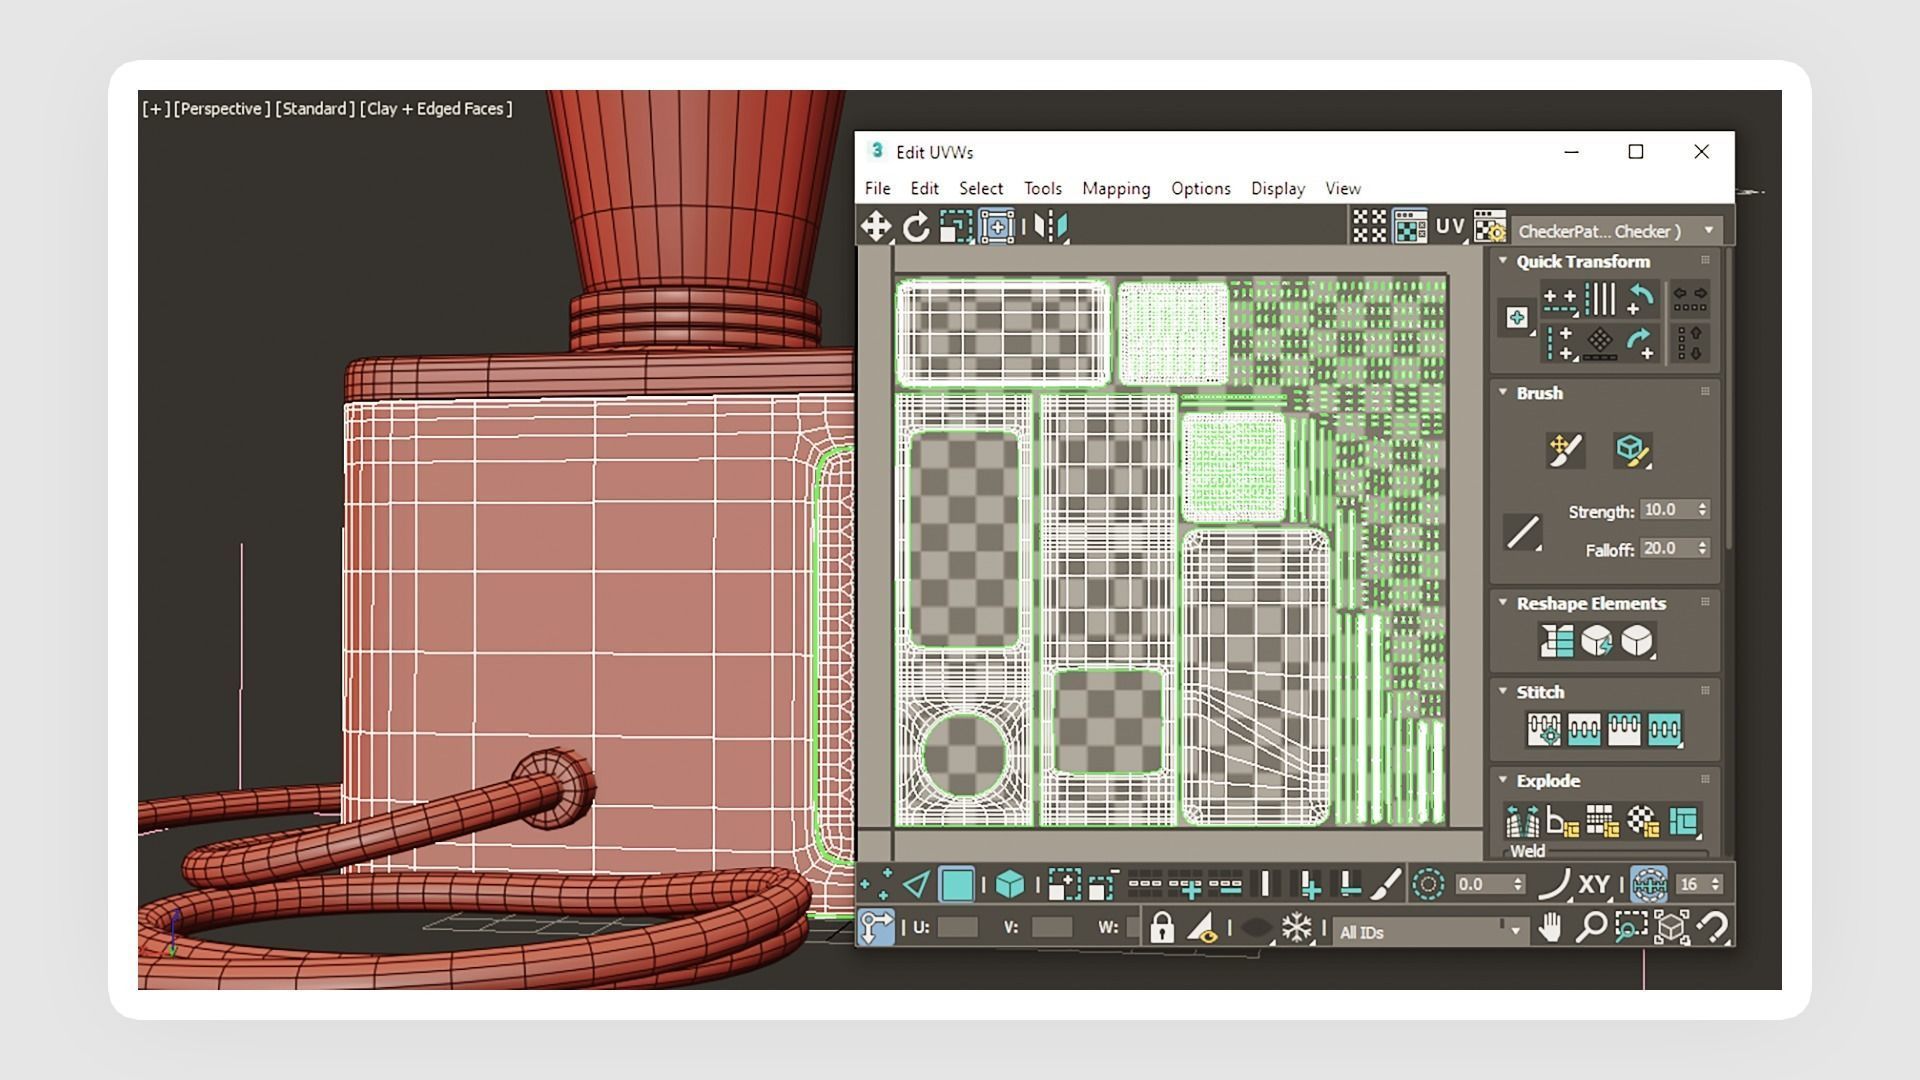
Task: Toggle Polygon sub-object mode square
Action: coord(957,885)
